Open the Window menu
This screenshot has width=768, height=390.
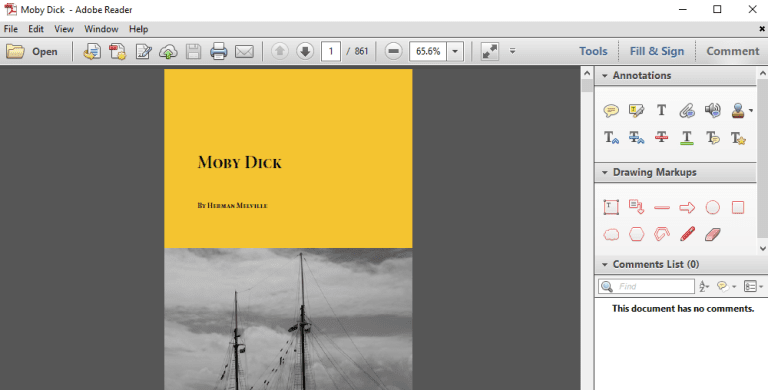(x=101, y=29)
